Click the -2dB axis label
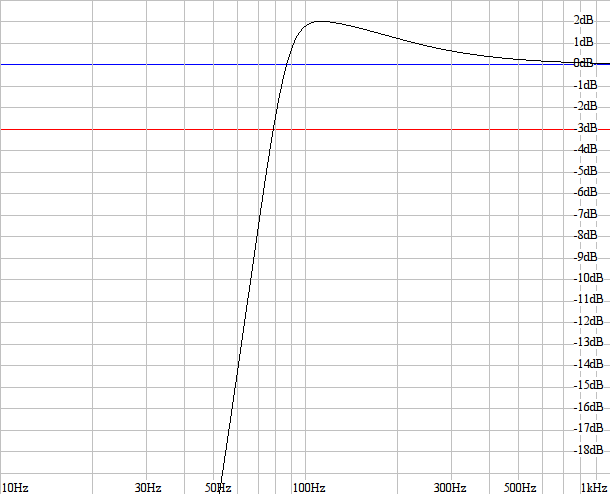610x494 pixels. [585, 106]
